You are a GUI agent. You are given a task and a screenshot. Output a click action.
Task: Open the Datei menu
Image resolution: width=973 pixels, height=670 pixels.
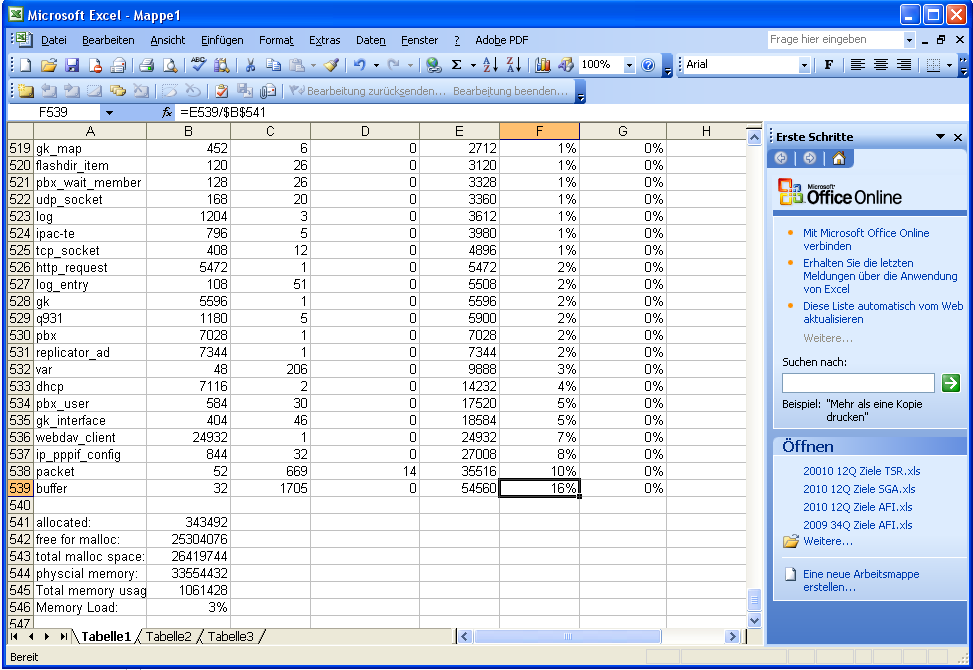[54, 40]
